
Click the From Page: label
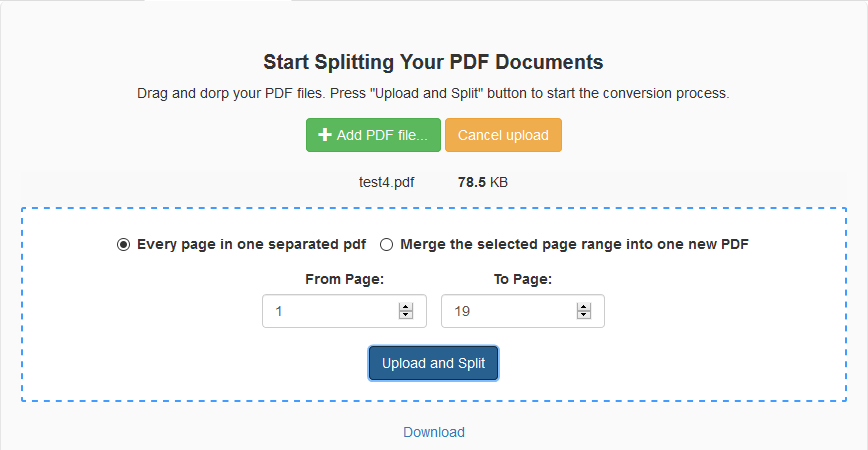point(344,279)
